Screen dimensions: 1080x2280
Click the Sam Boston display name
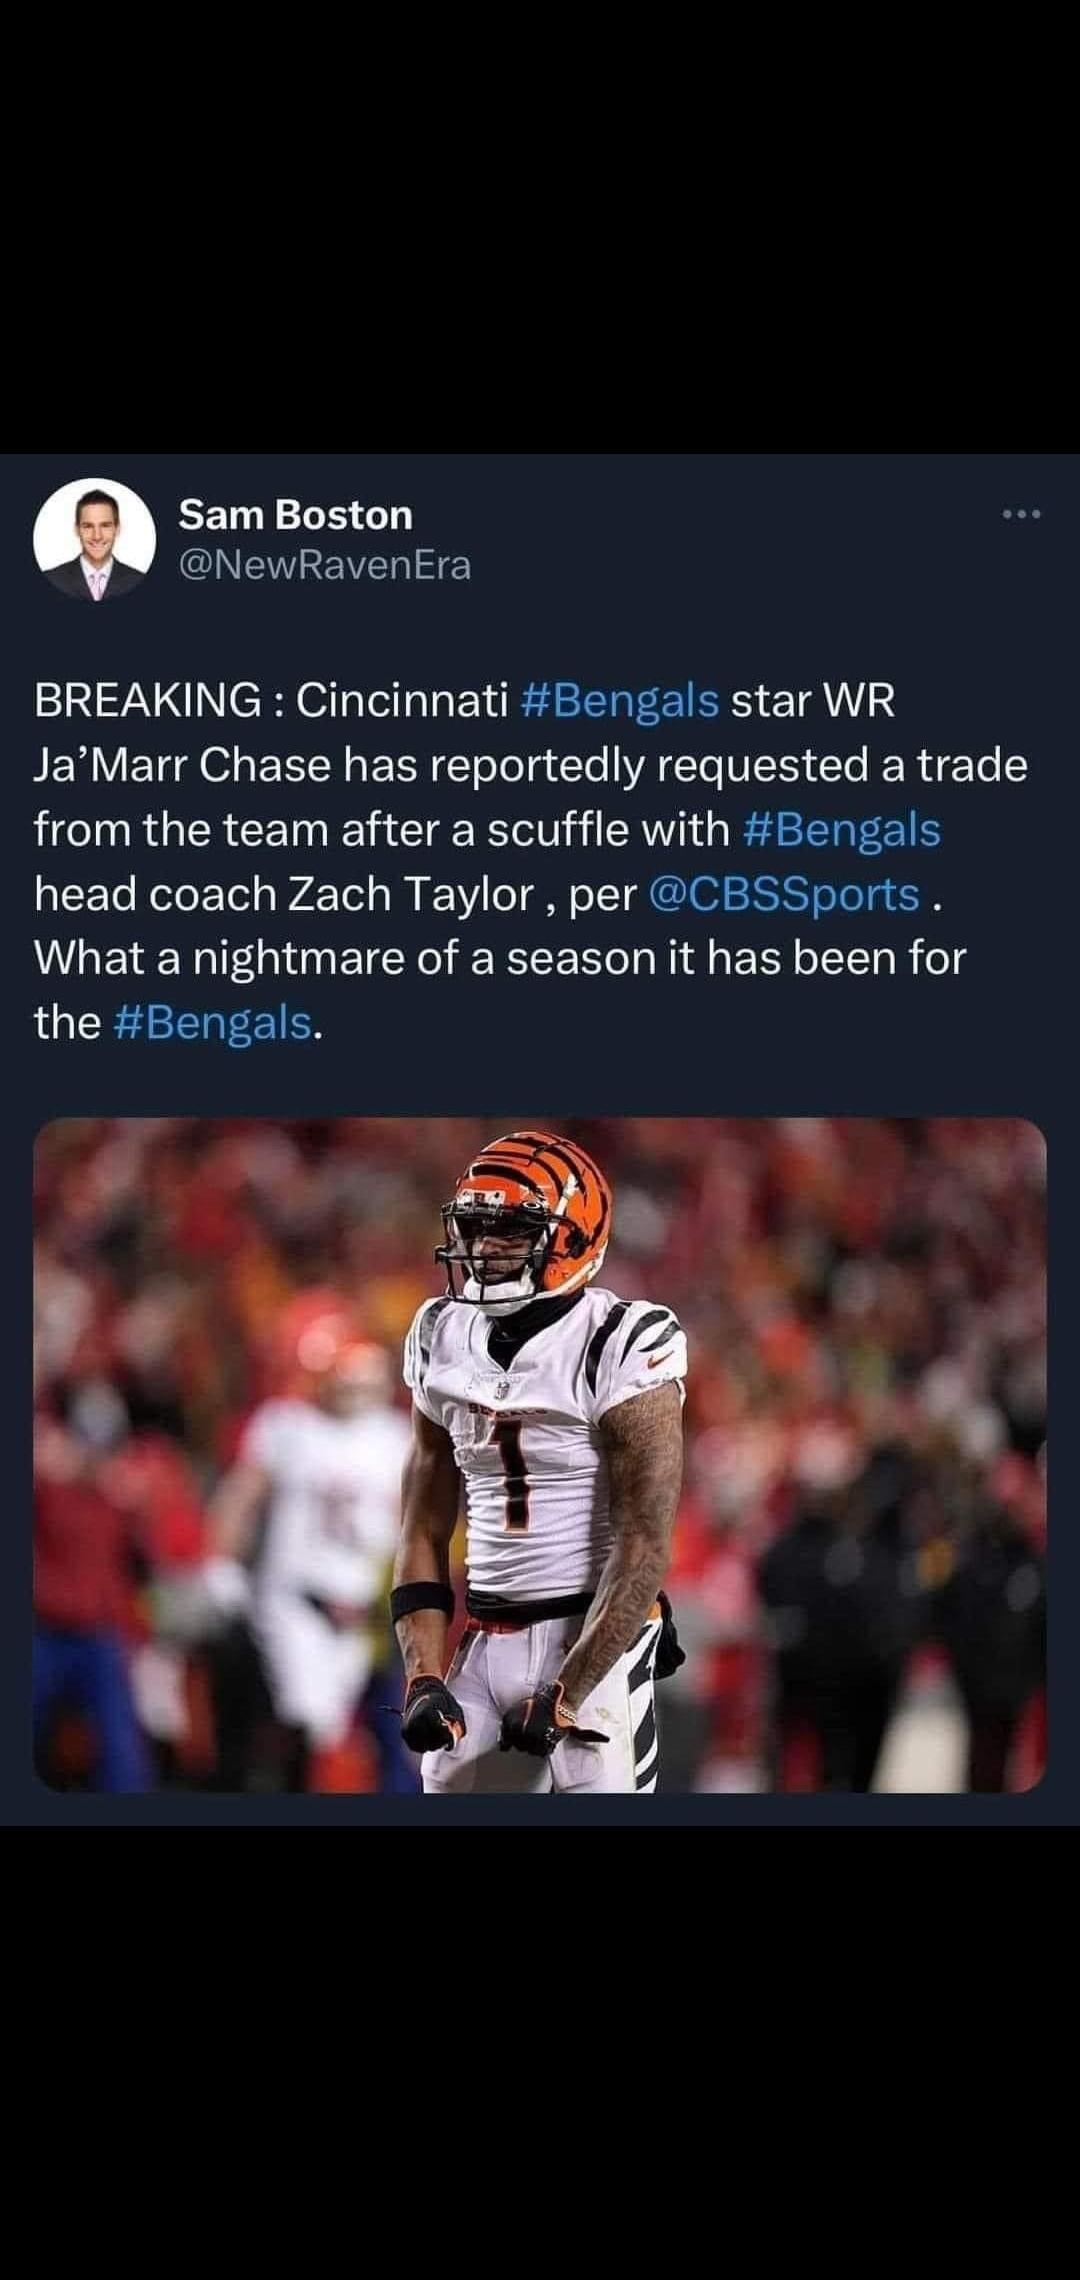pyautogui.click(x=296, y=515)
